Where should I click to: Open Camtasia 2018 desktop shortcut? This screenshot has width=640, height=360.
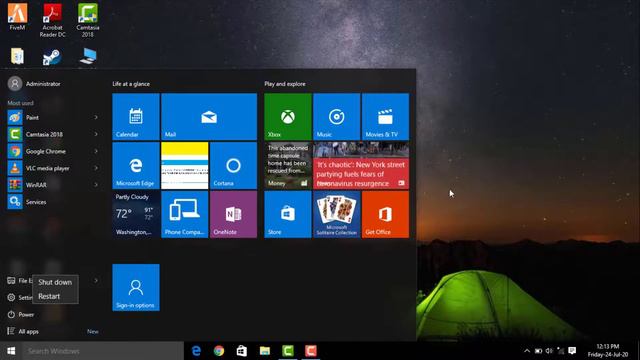pos(88,20)
